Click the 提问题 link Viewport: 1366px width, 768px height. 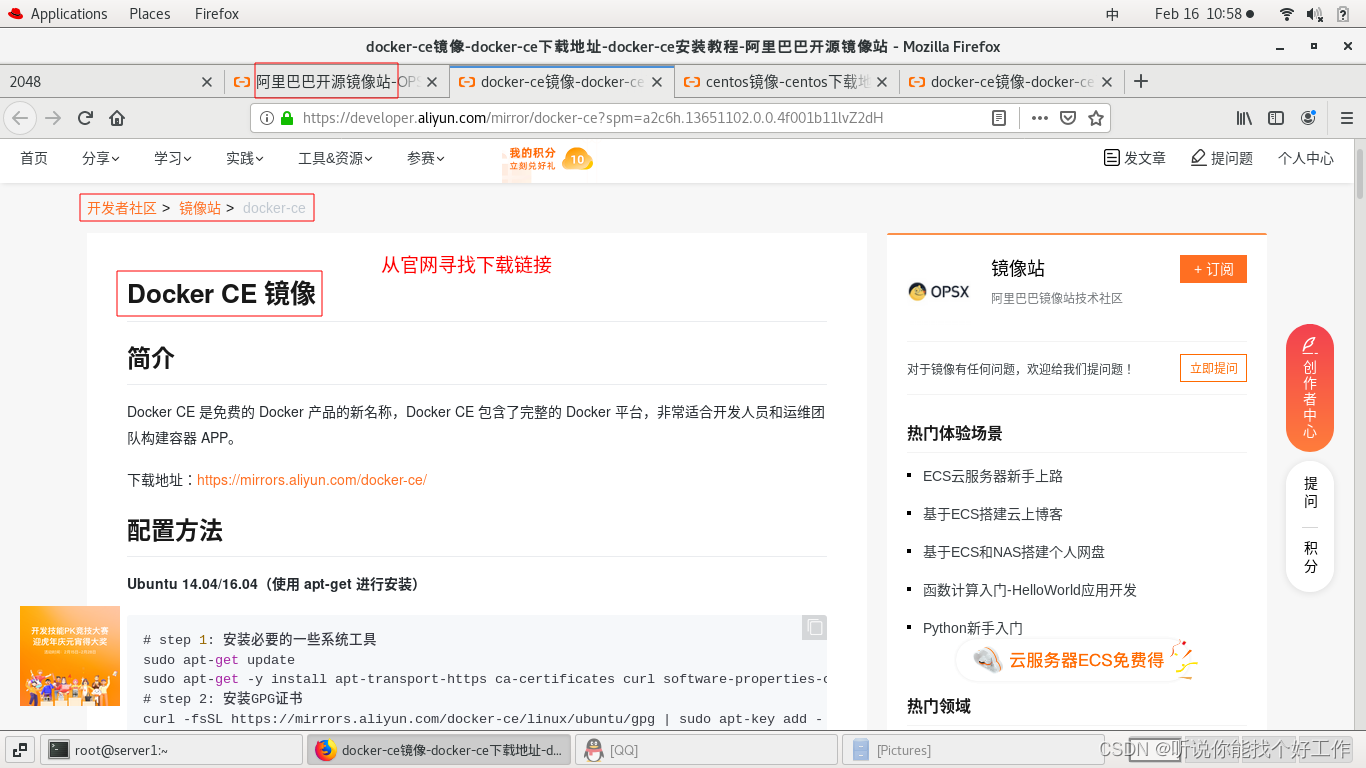(x=1222, y=158)
